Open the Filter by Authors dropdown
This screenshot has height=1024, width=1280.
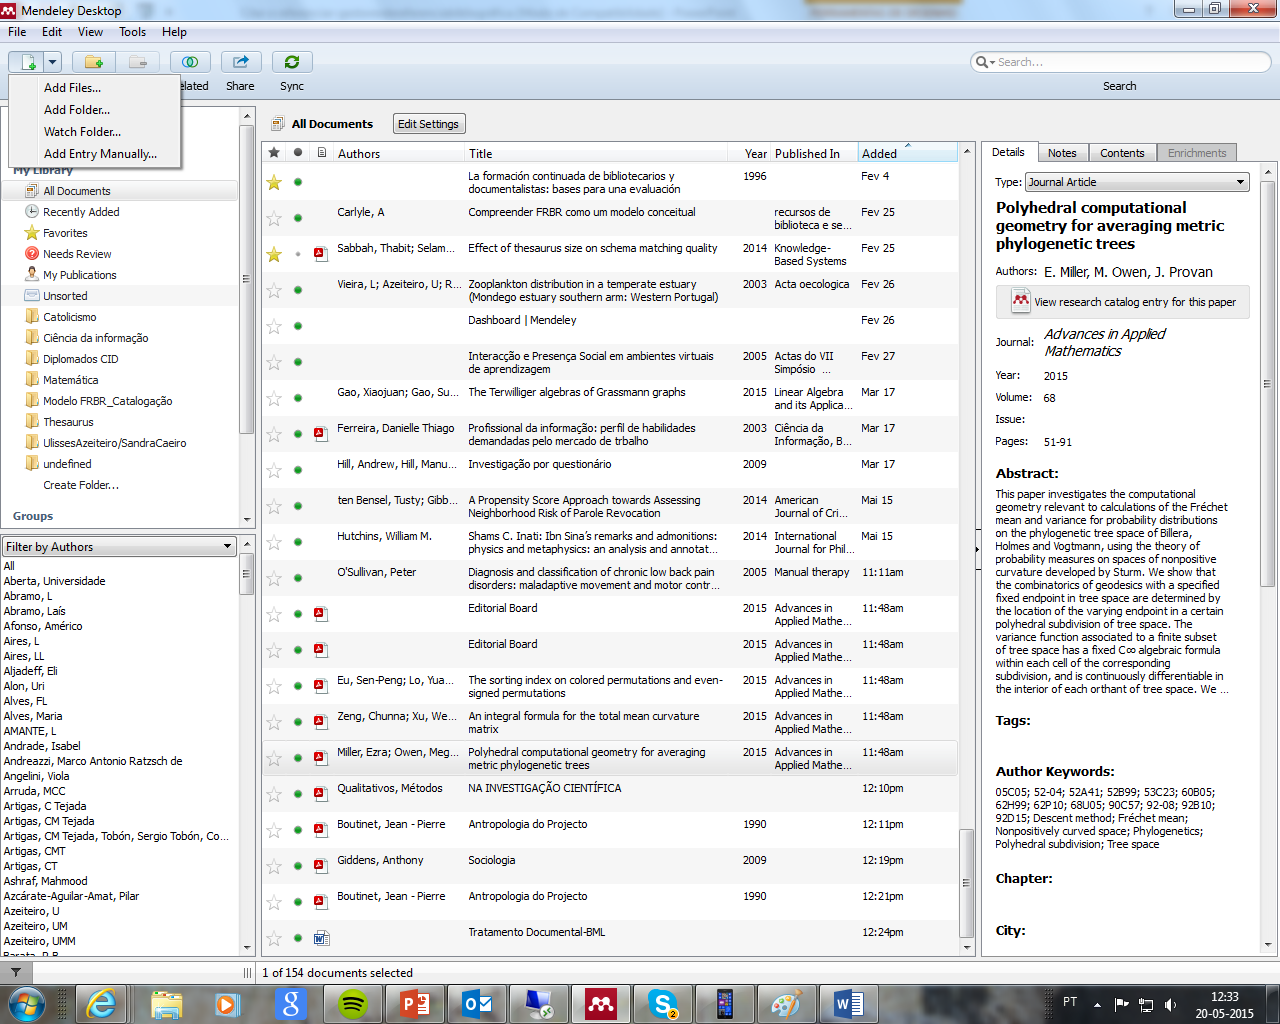point(119,547)
